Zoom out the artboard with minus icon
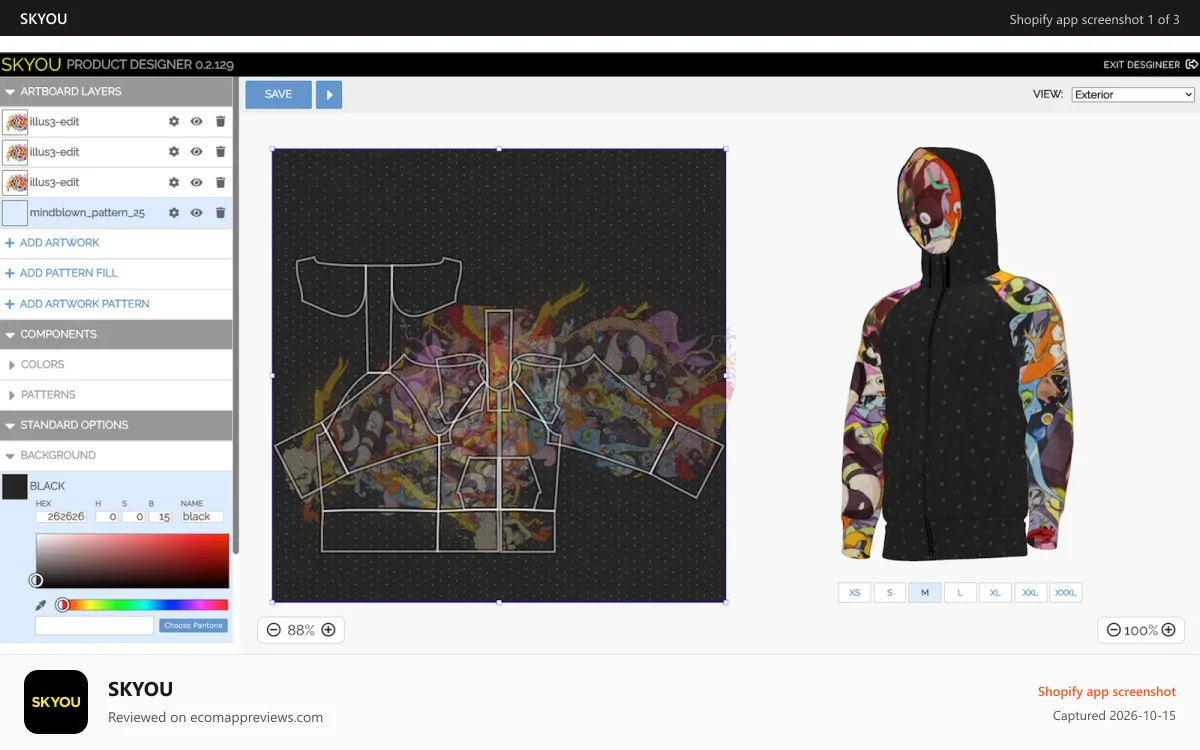Screen dimensions: 1200x750 [x=274, y=630]
